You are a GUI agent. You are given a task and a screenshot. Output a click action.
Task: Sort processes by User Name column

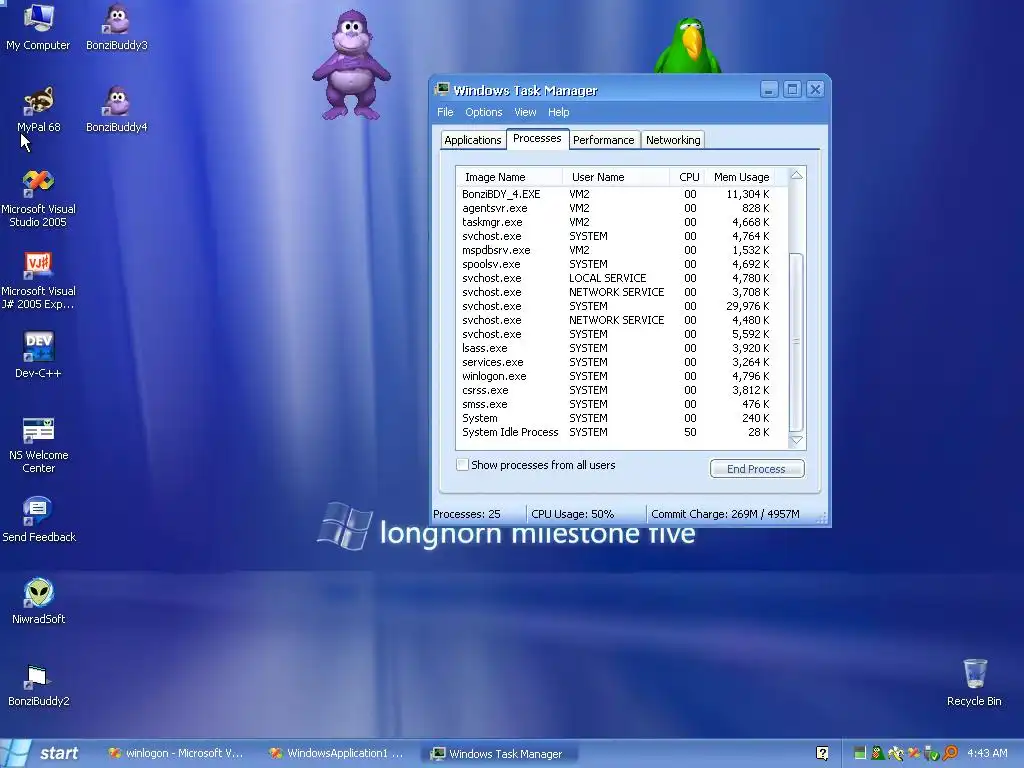click(x=616, y=177)
